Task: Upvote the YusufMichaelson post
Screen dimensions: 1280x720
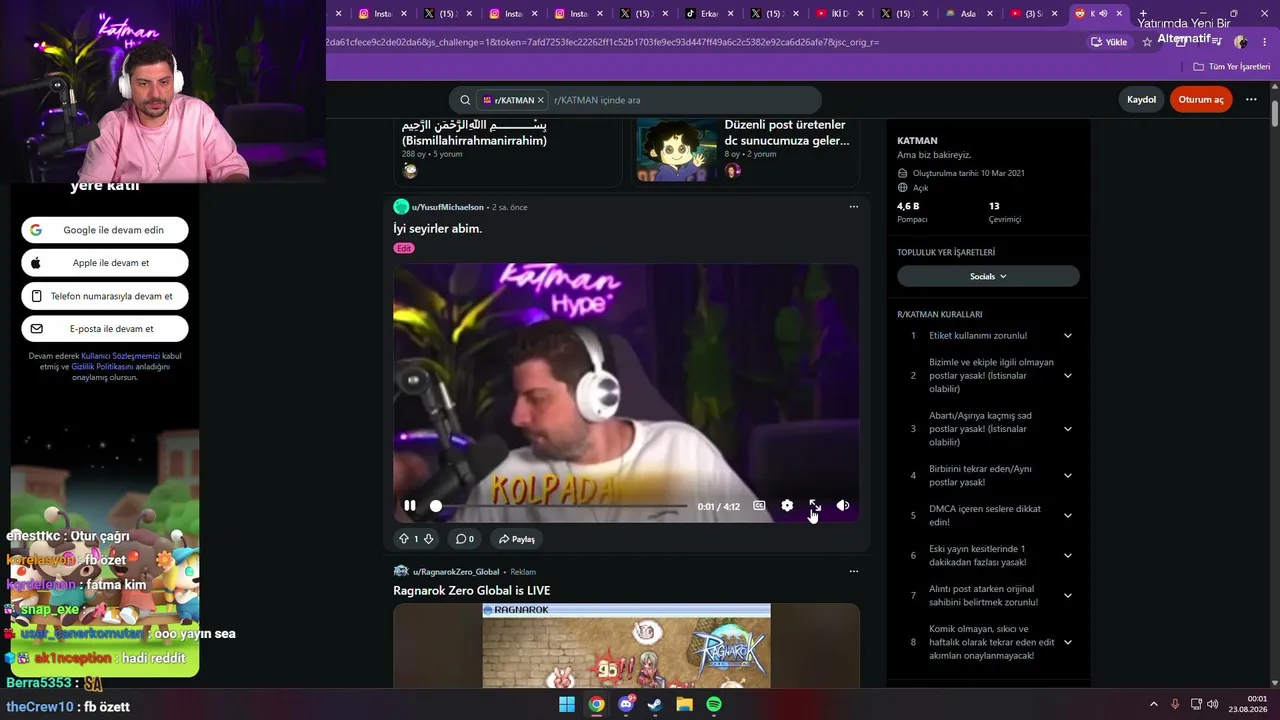Action: point(404,539)
